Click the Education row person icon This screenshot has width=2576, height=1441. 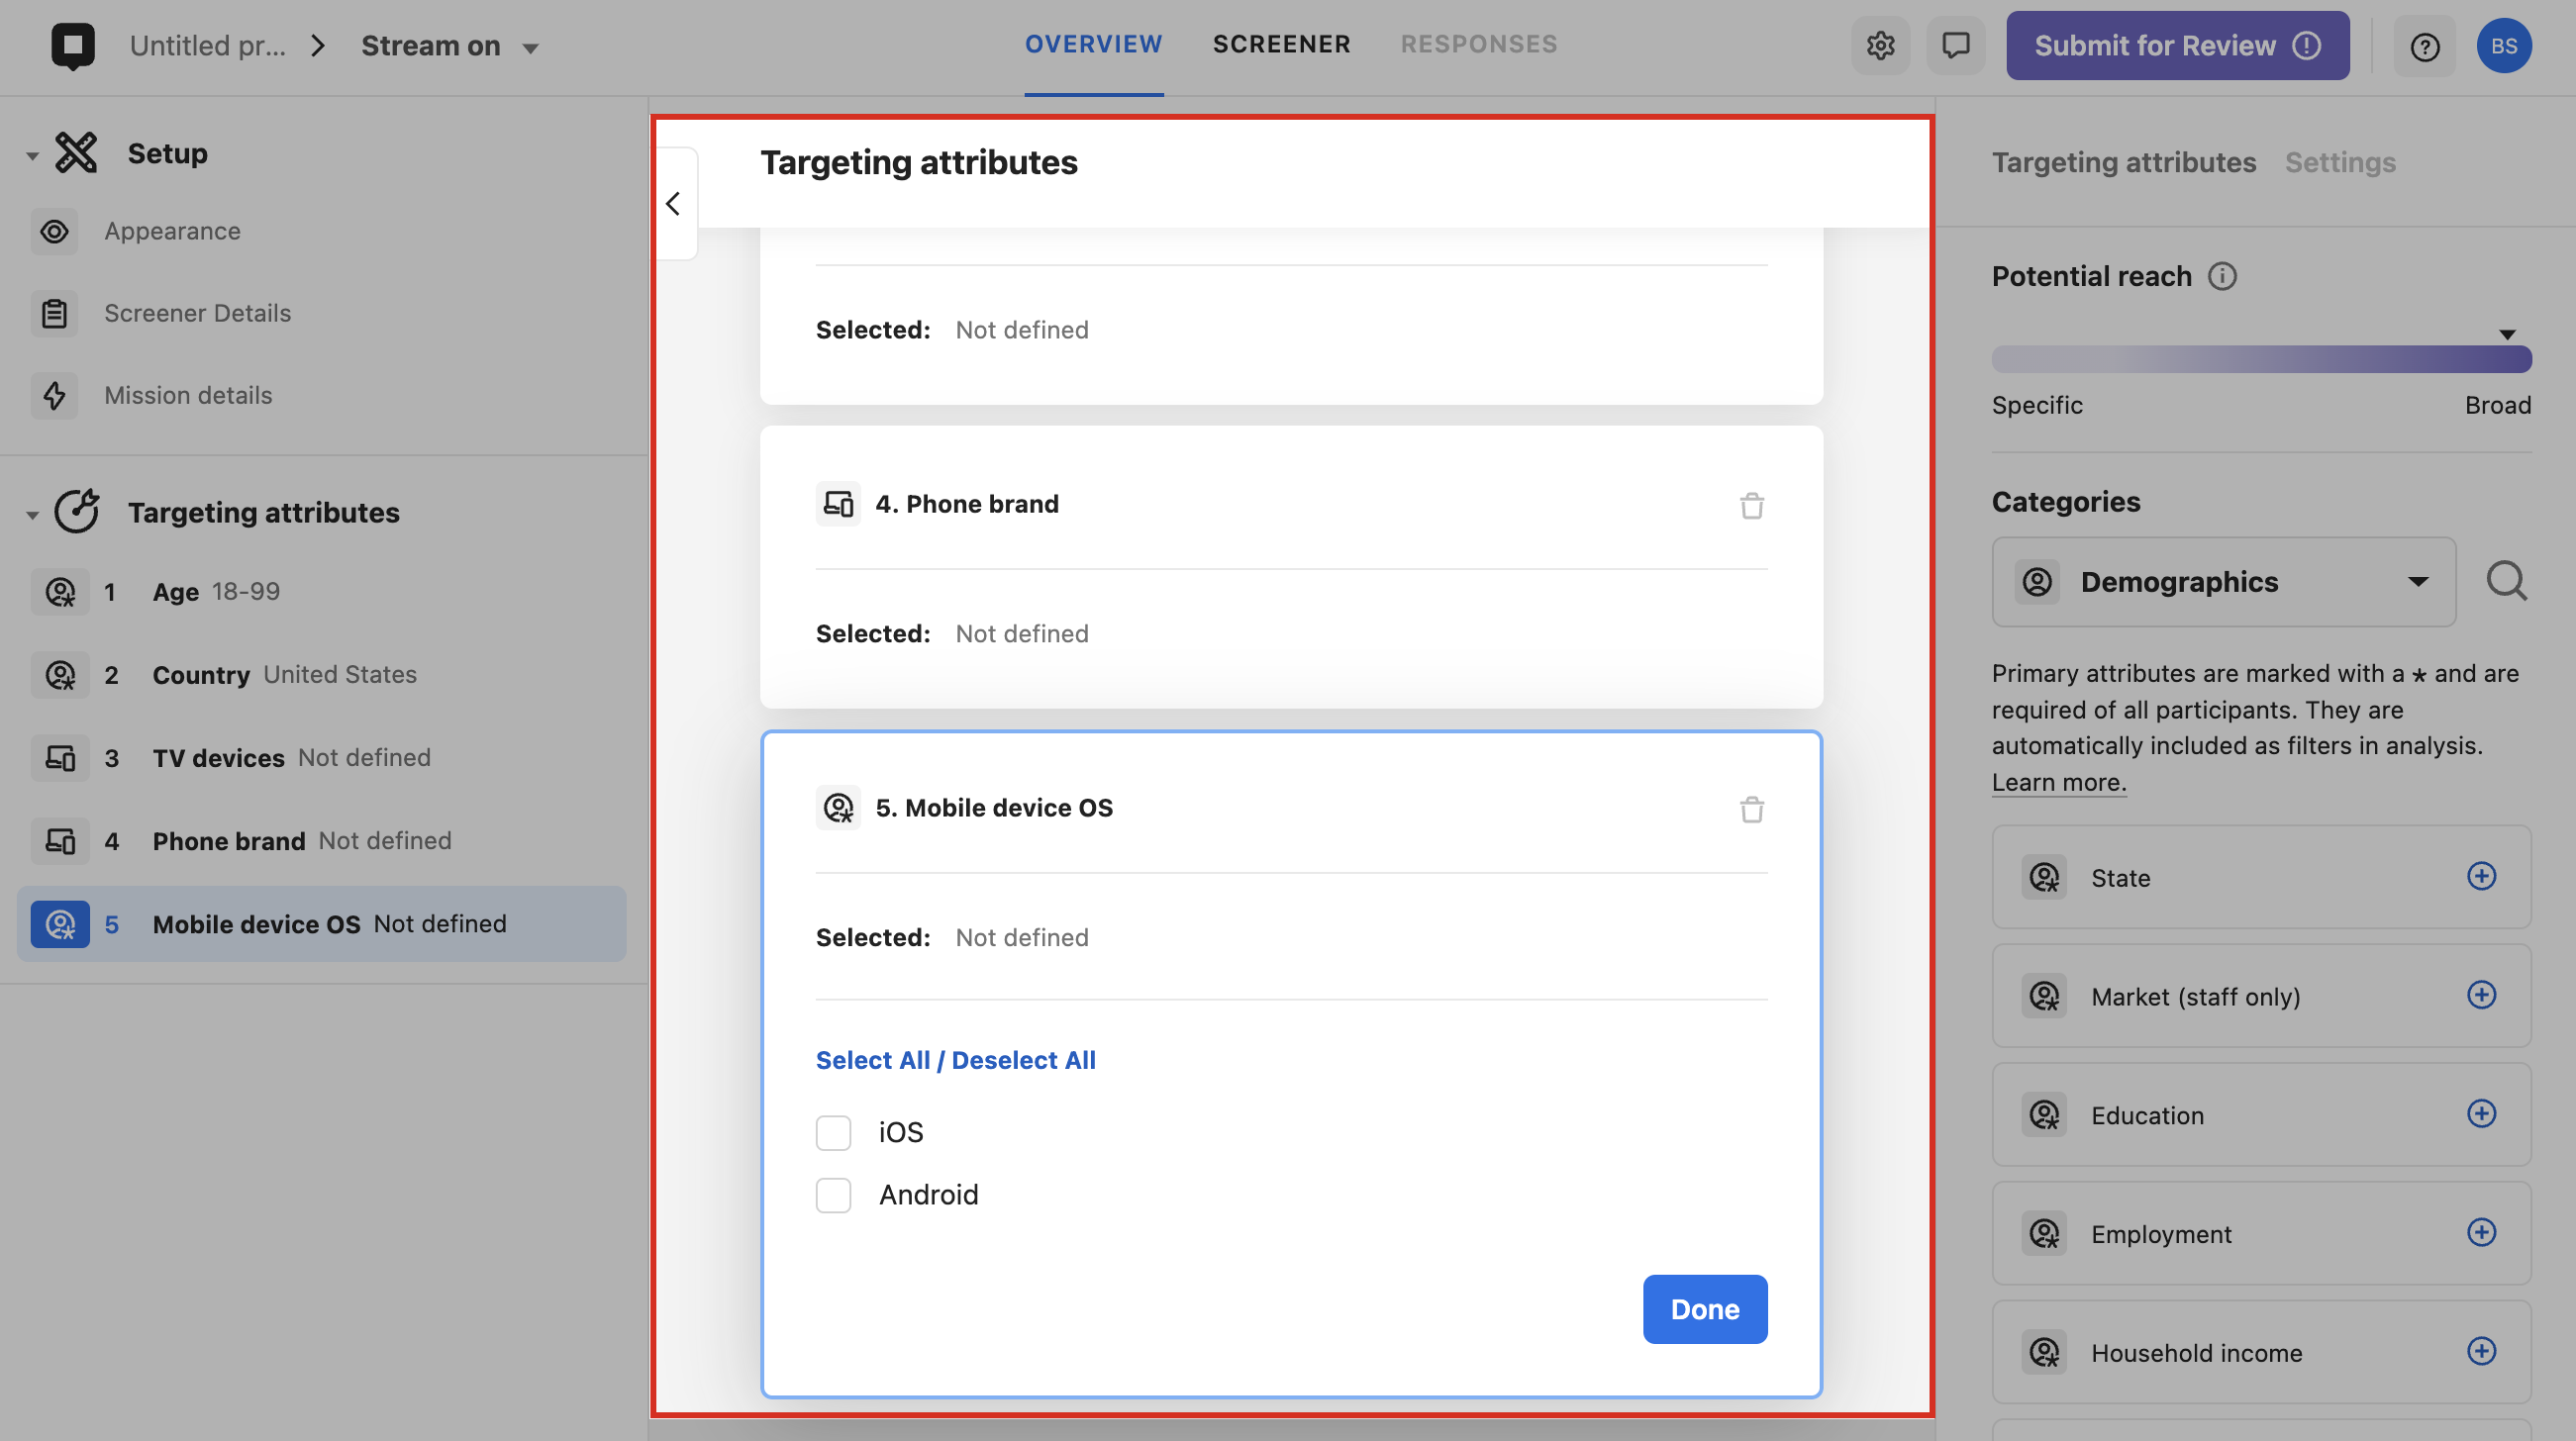[2044, 1114]
